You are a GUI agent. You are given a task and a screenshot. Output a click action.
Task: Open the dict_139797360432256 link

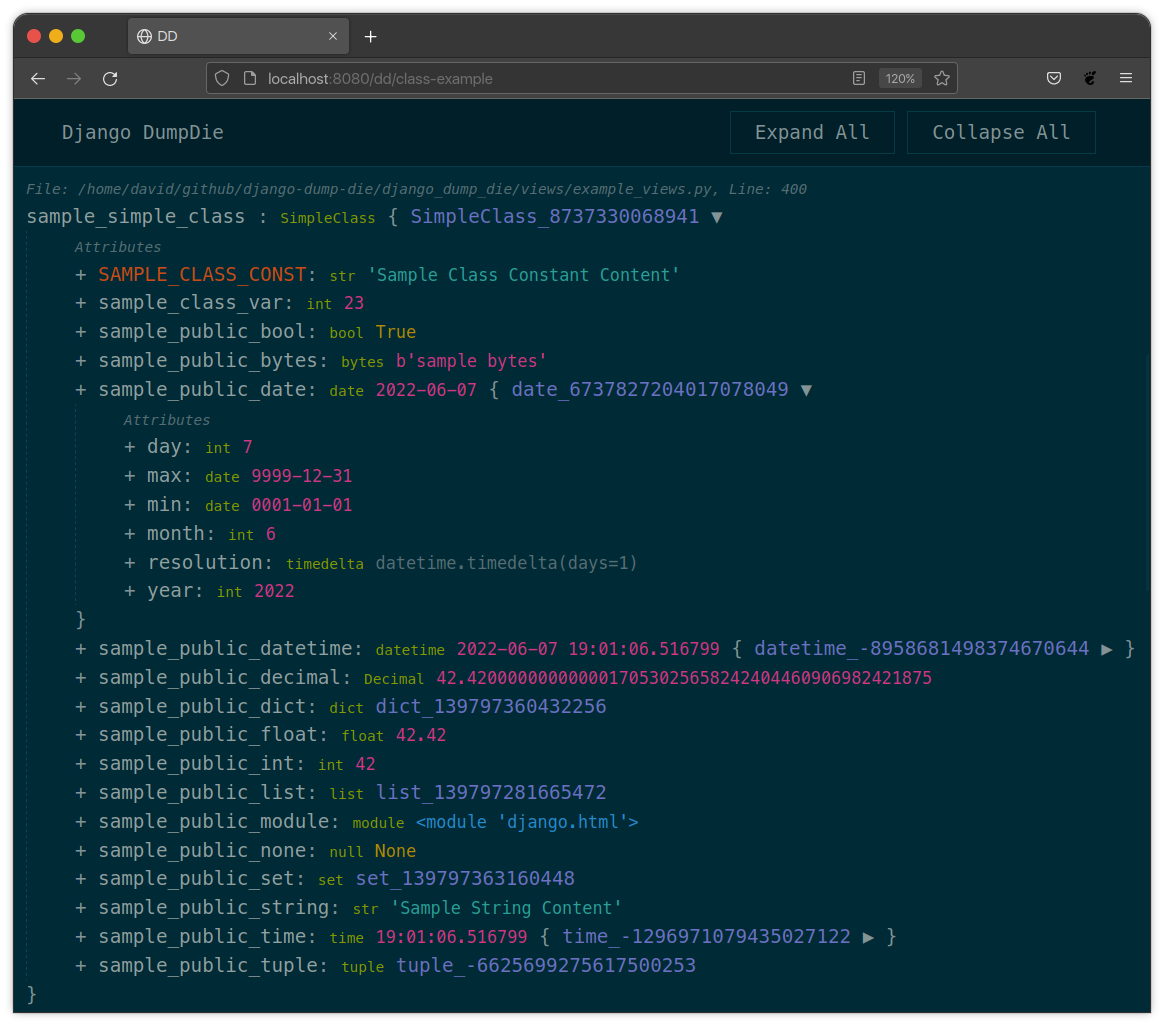coord(490,707)
